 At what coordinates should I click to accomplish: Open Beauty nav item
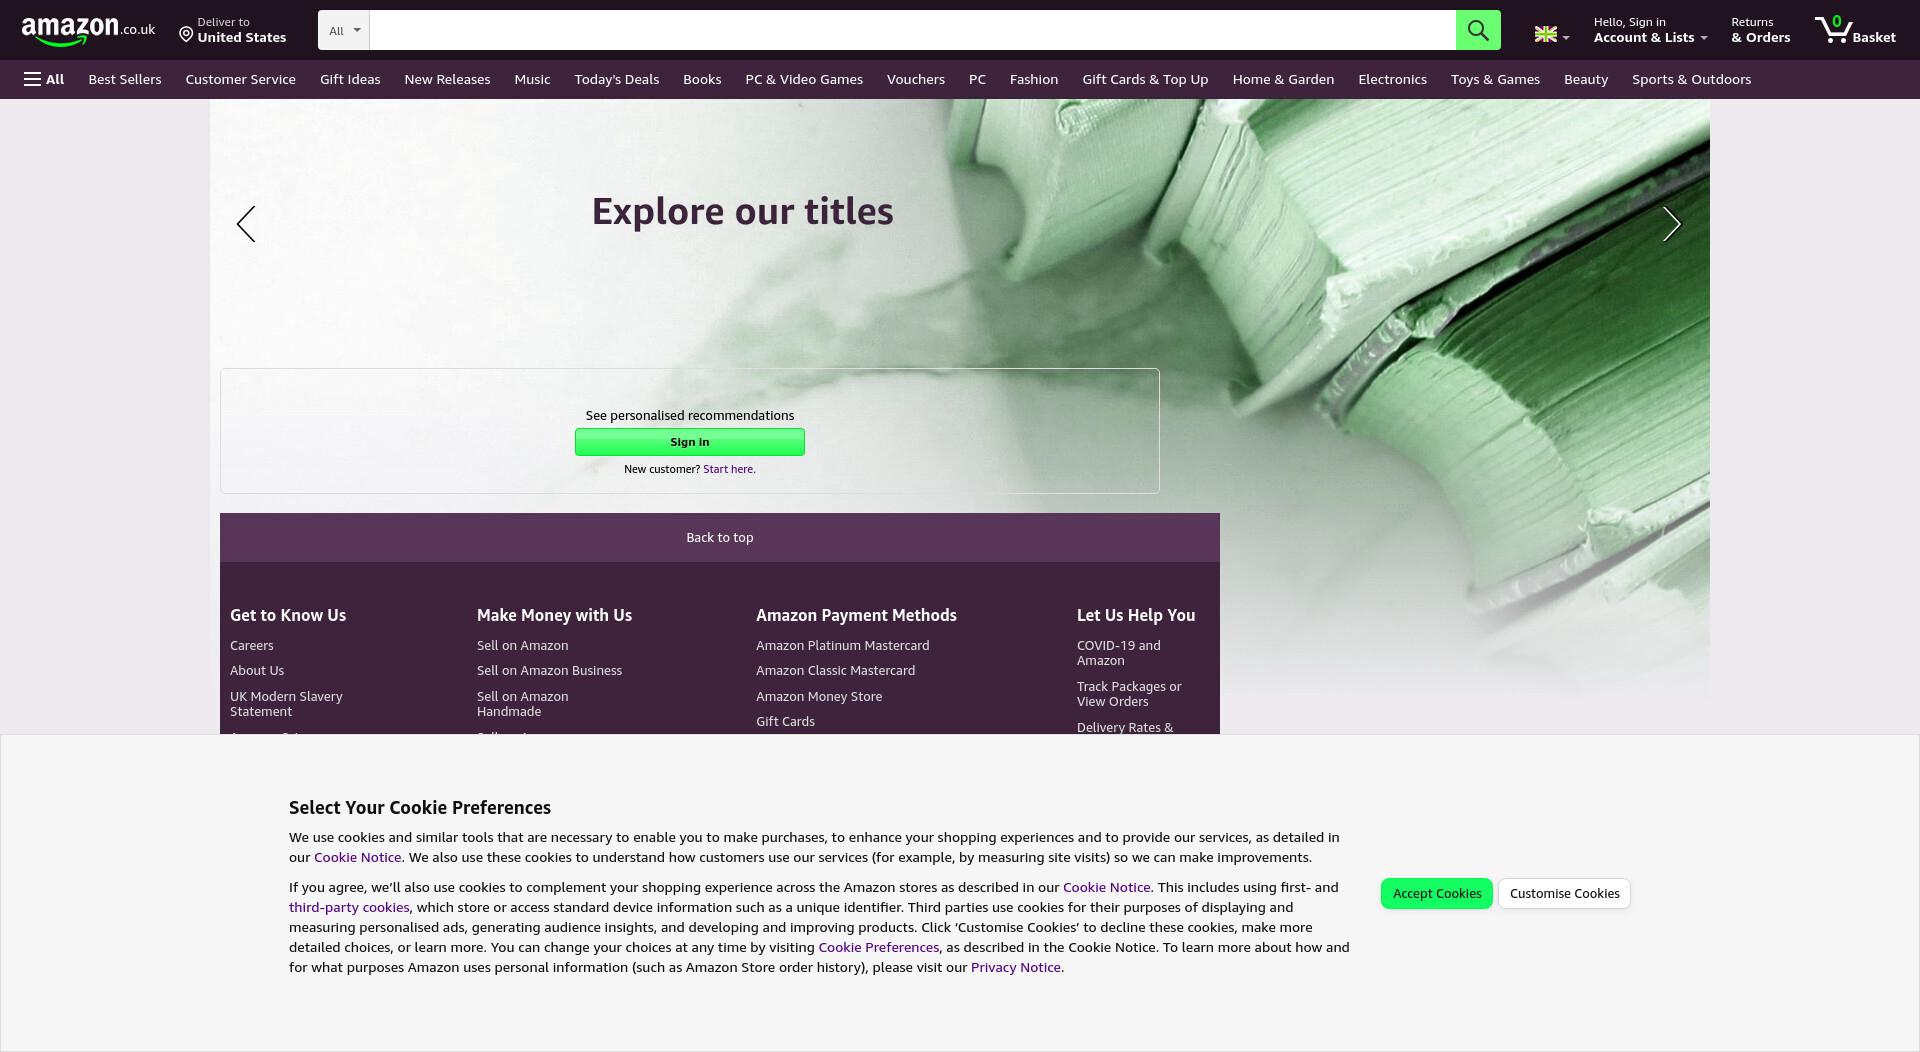[x=1586, y=79]
